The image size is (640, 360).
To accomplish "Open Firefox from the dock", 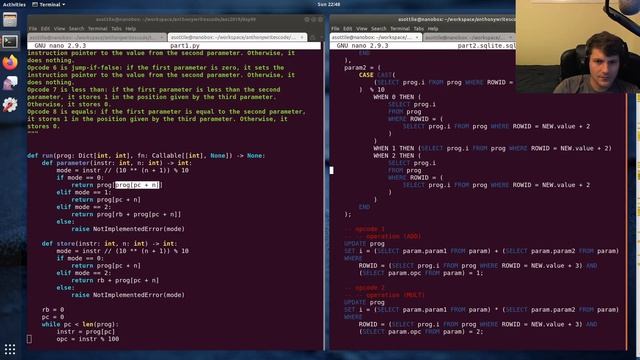I will point(10,62).
